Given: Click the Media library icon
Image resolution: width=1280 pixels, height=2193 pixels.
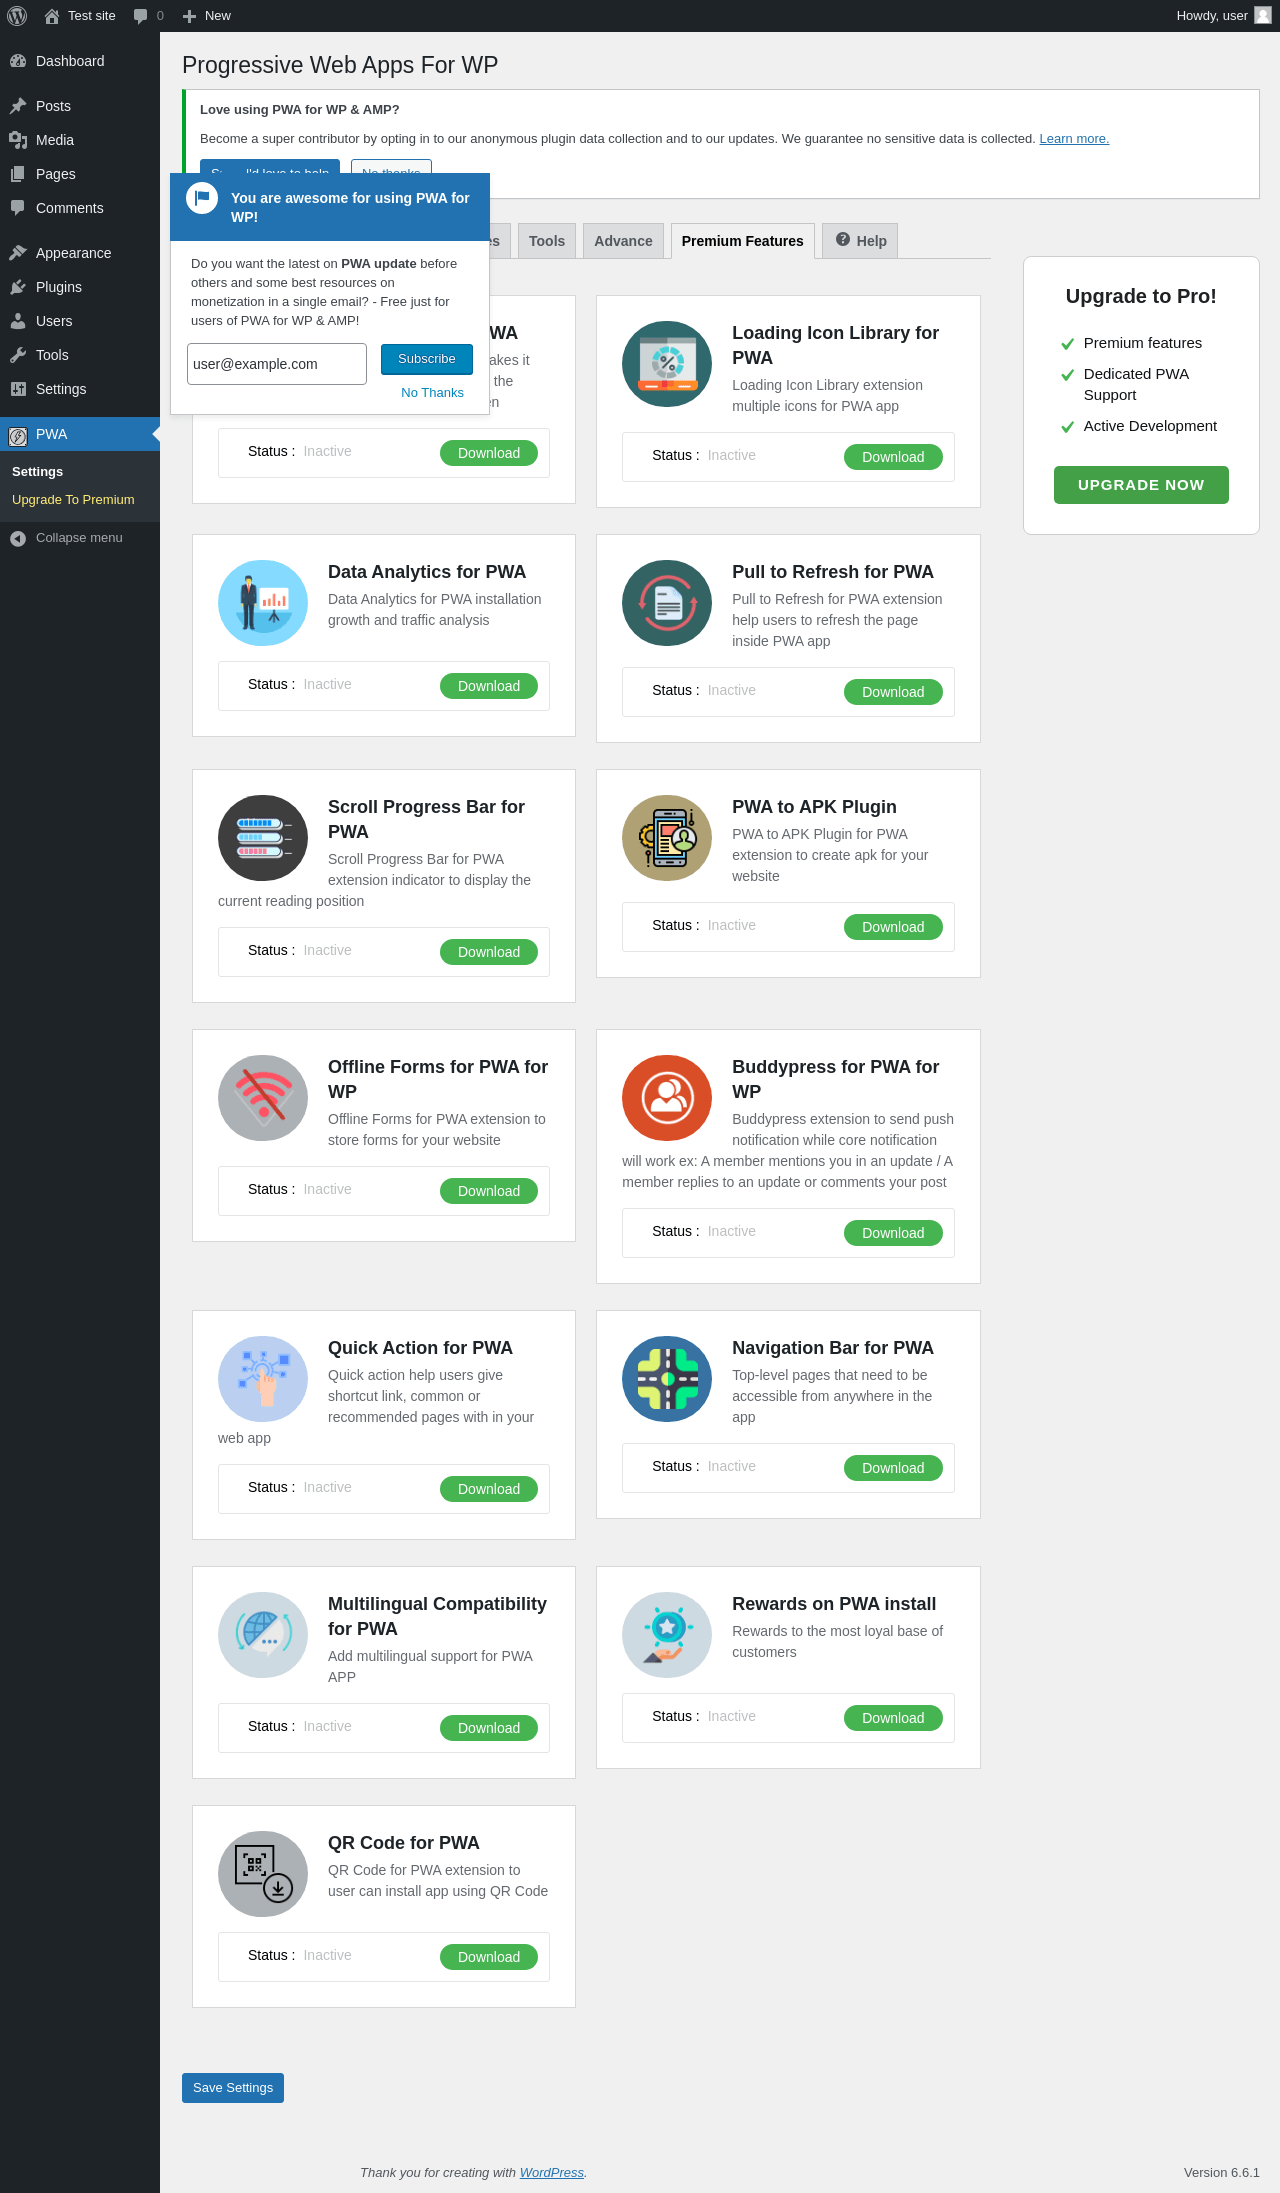Looking at the screenshot, I should click(x=18, y=140).
